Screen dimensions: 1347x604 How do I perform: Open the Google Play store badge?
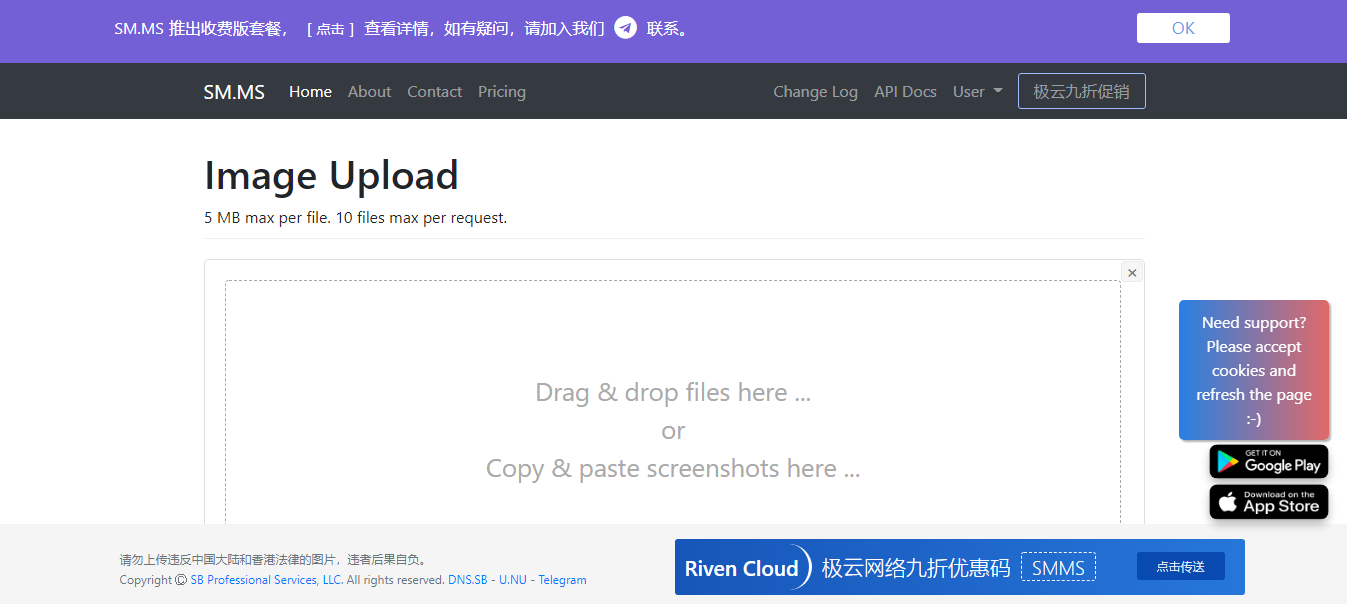[x=1268, y=462]
